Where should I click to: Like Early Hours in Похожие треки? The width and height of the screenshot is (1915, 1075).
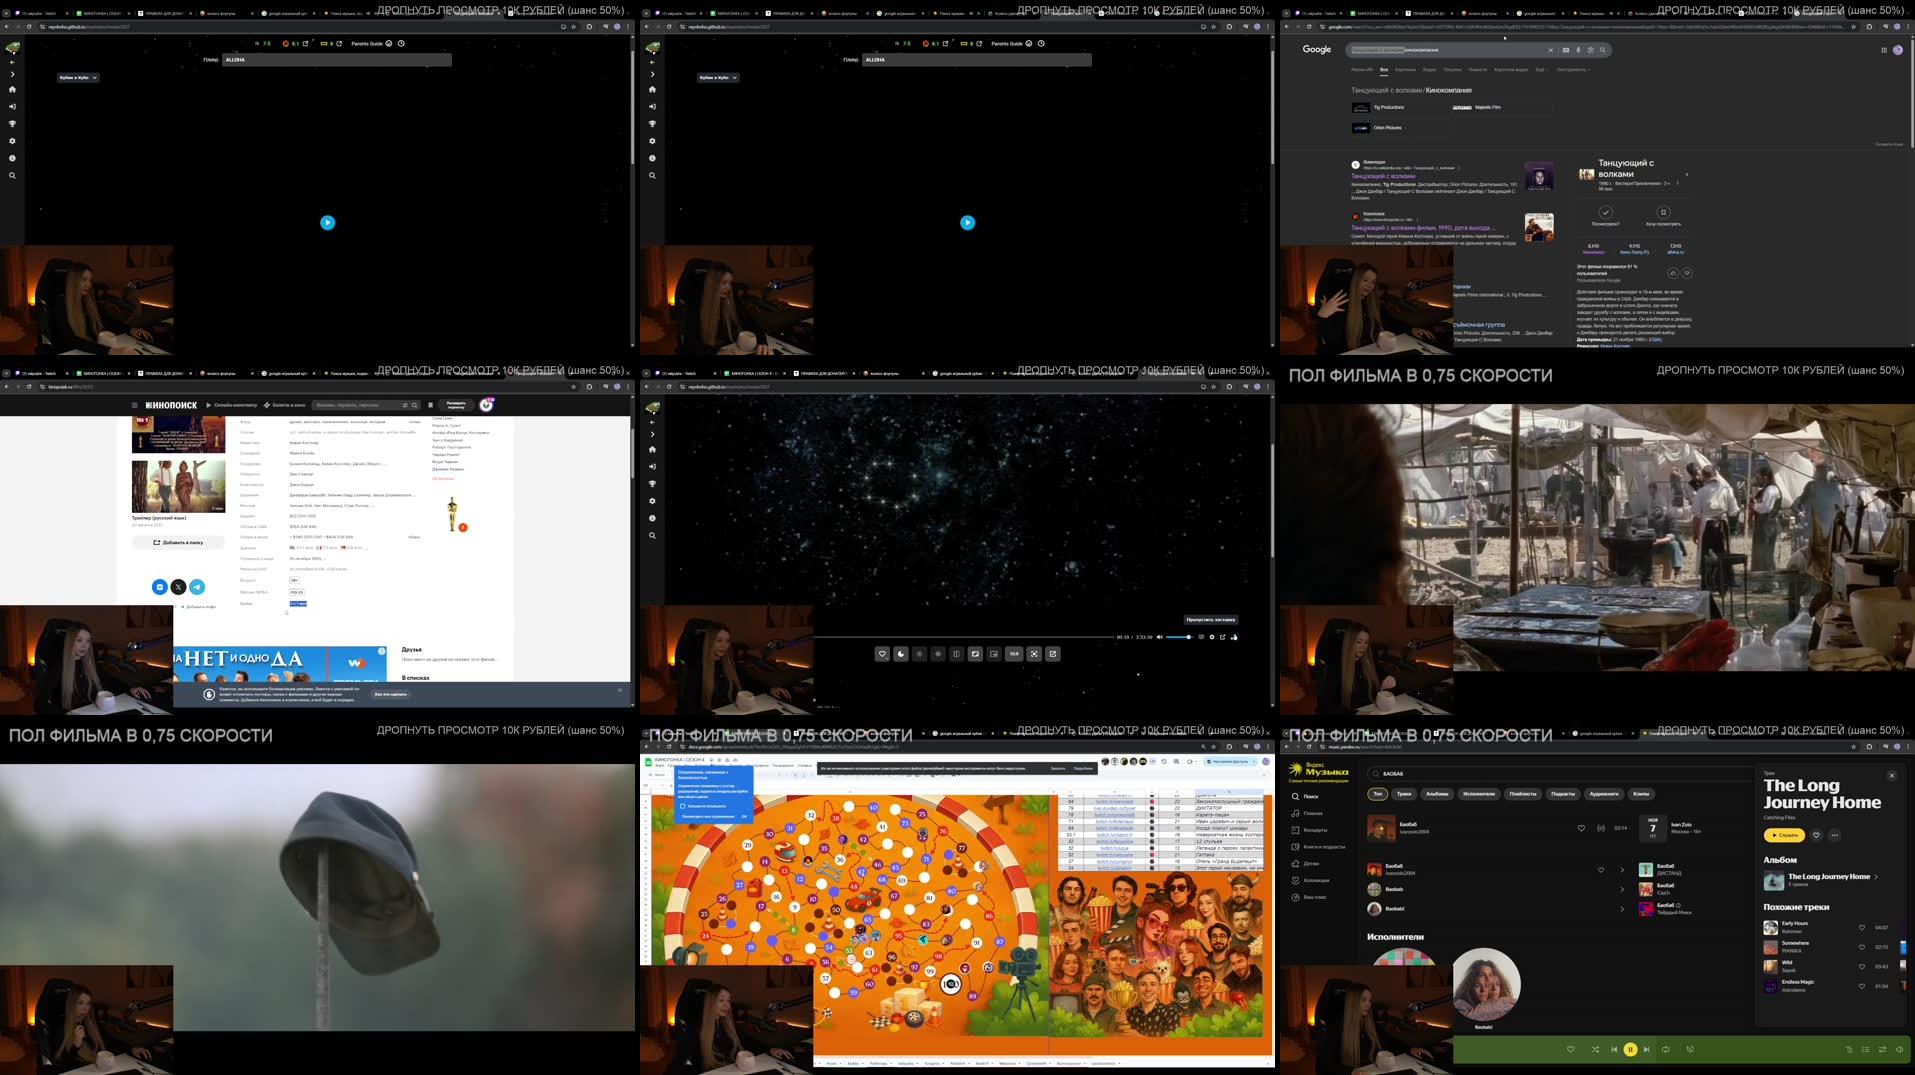[1861, 927]
